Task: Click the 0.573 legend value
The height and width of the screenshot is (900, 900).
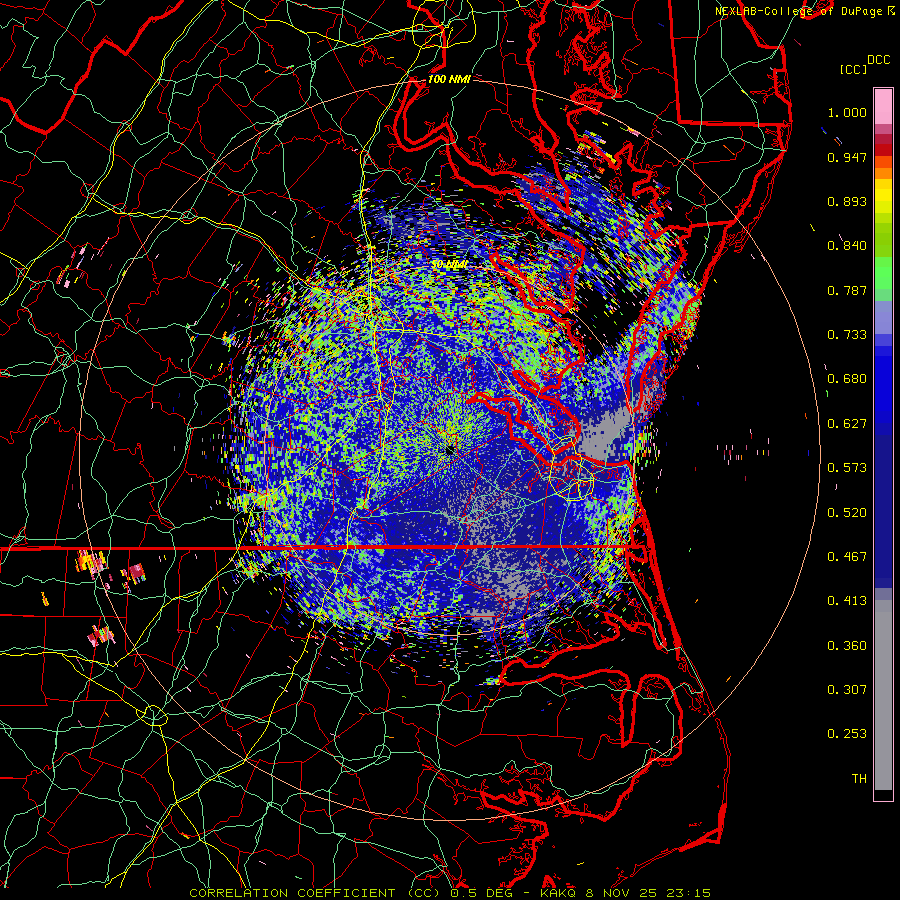Action: click(847, 468)
